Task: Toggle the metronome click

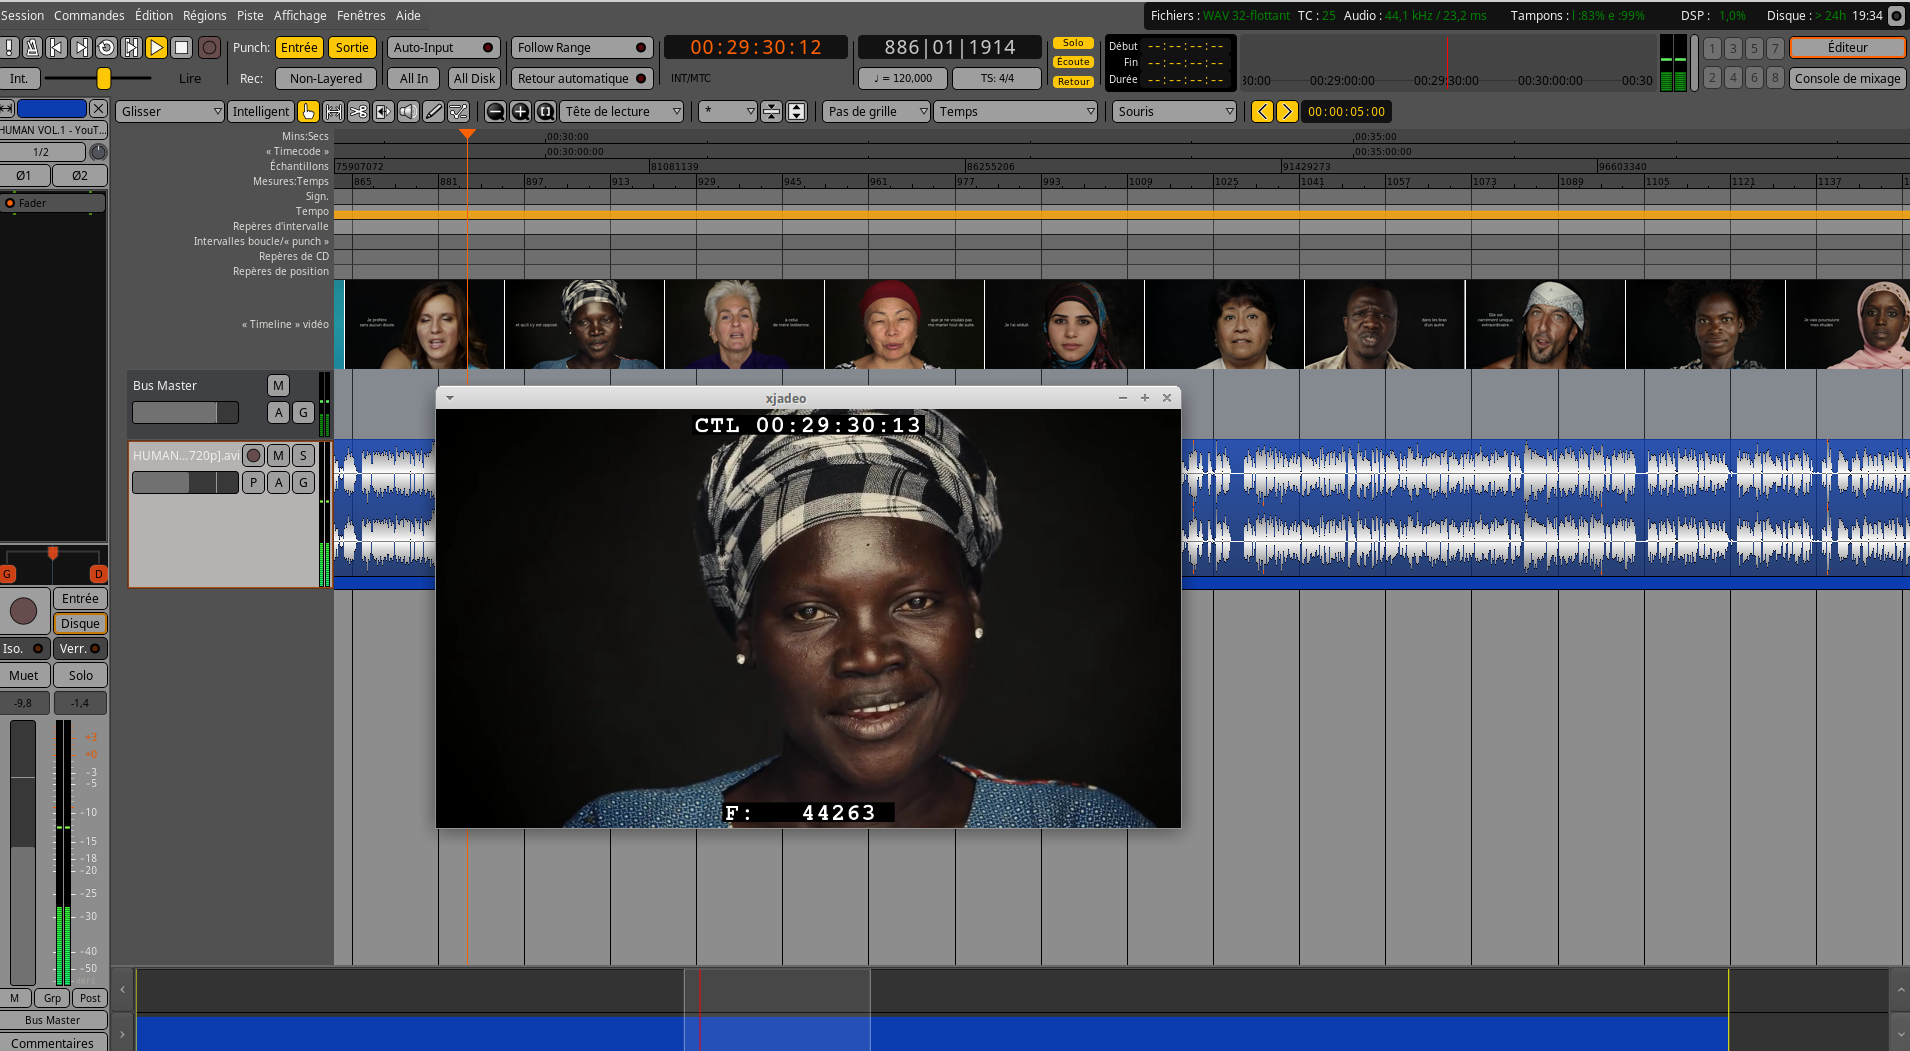Action: click(x=32, y=47)
